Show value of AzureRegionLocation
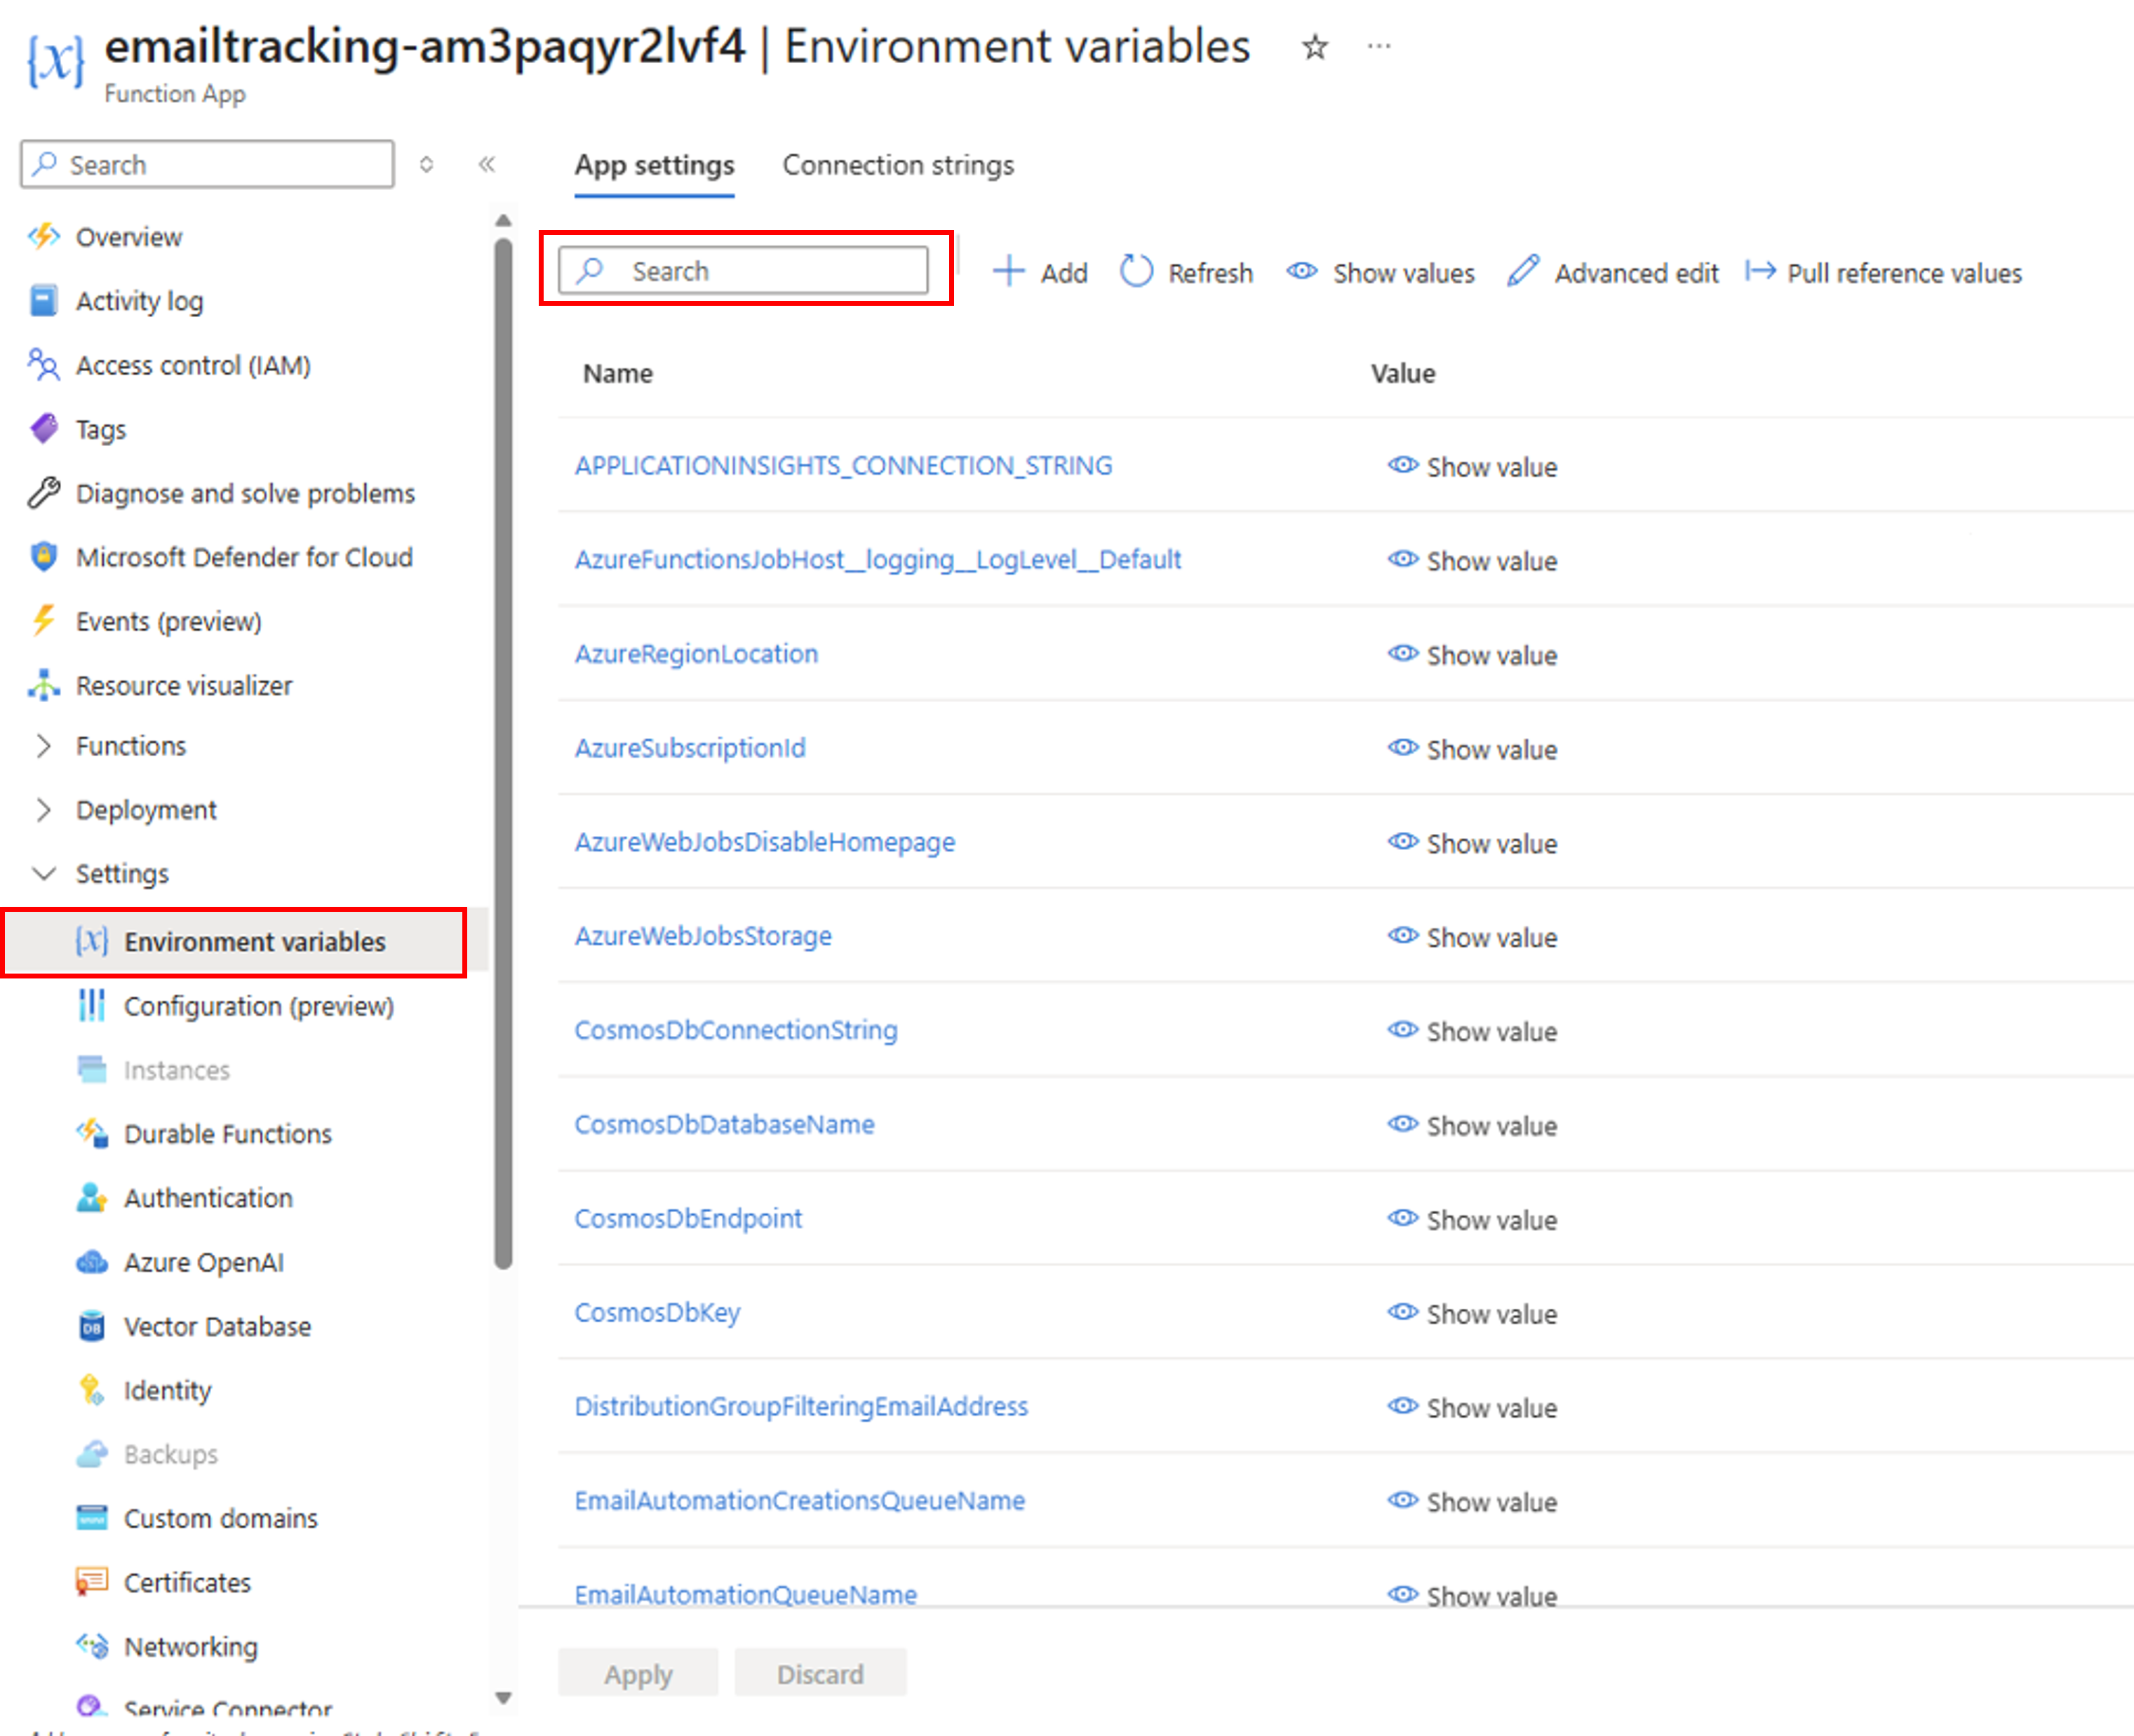This screenshot has width=2134, height=1736. coord(1472,654)
